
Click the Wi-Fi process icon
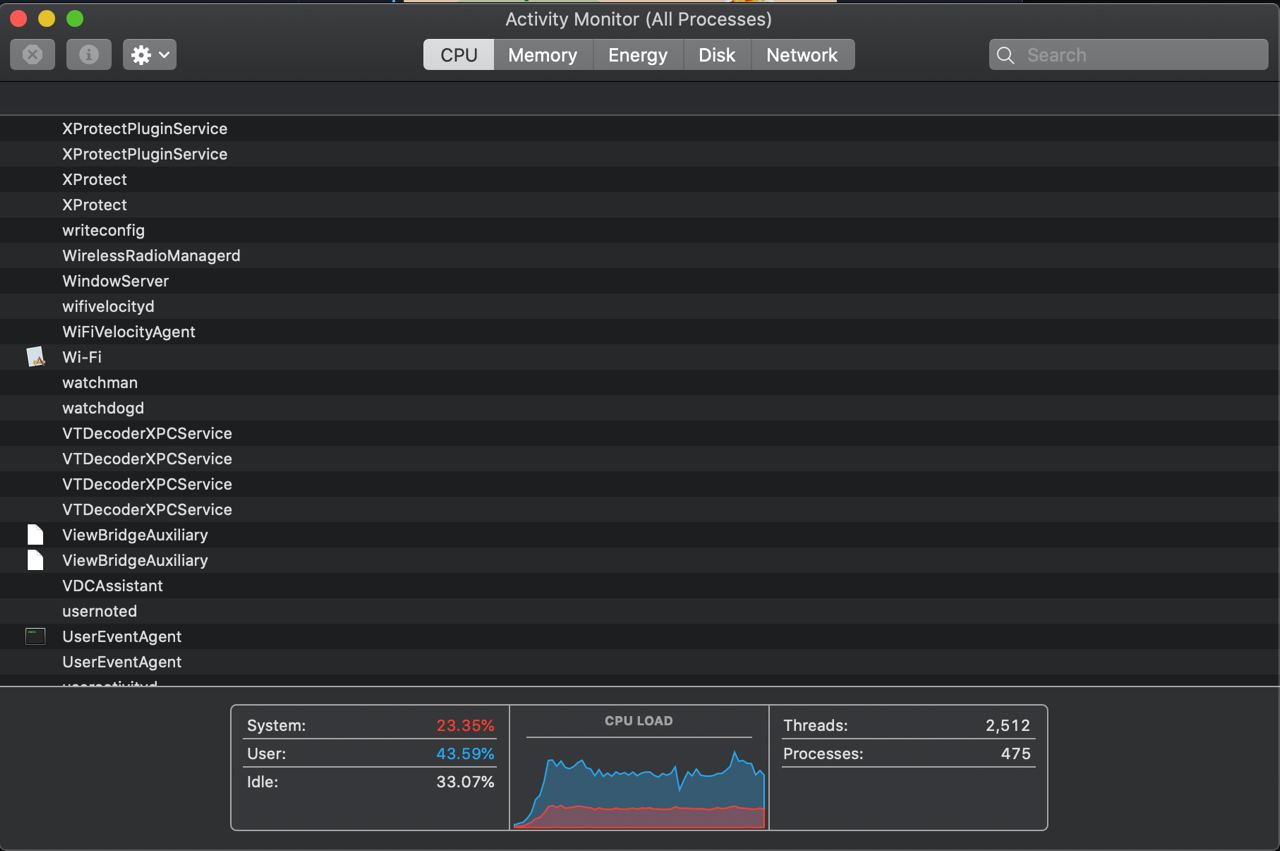pyautogui.click(x=36, y=357)
